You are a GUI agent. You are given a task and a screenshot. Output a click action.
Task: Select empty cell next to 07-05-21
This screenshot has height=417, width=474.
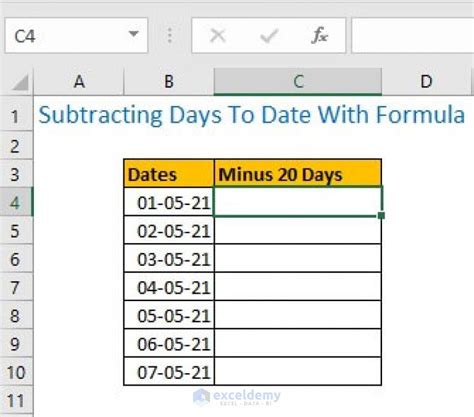point(298,371)
